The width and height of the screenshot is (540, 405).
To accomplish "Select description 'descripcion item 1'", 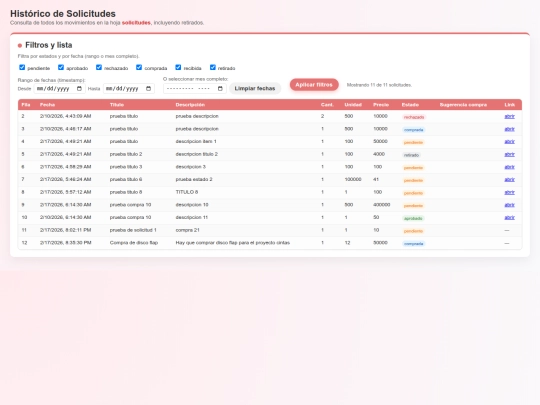I will (196, 141).
